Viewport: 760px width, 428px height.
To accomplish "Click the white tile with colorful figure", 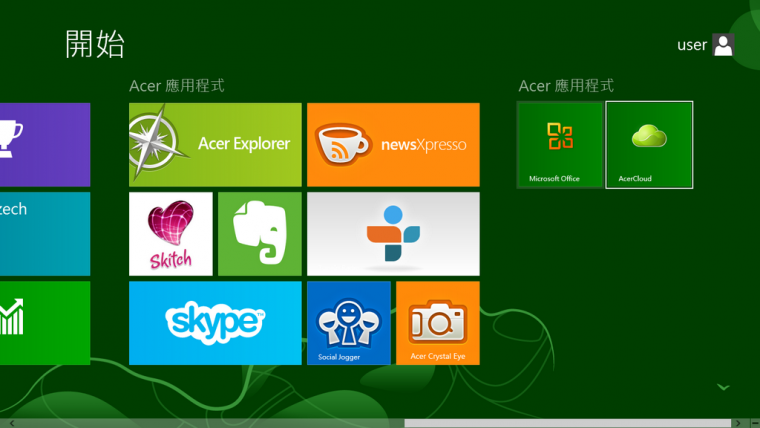I will coord(393,233).
